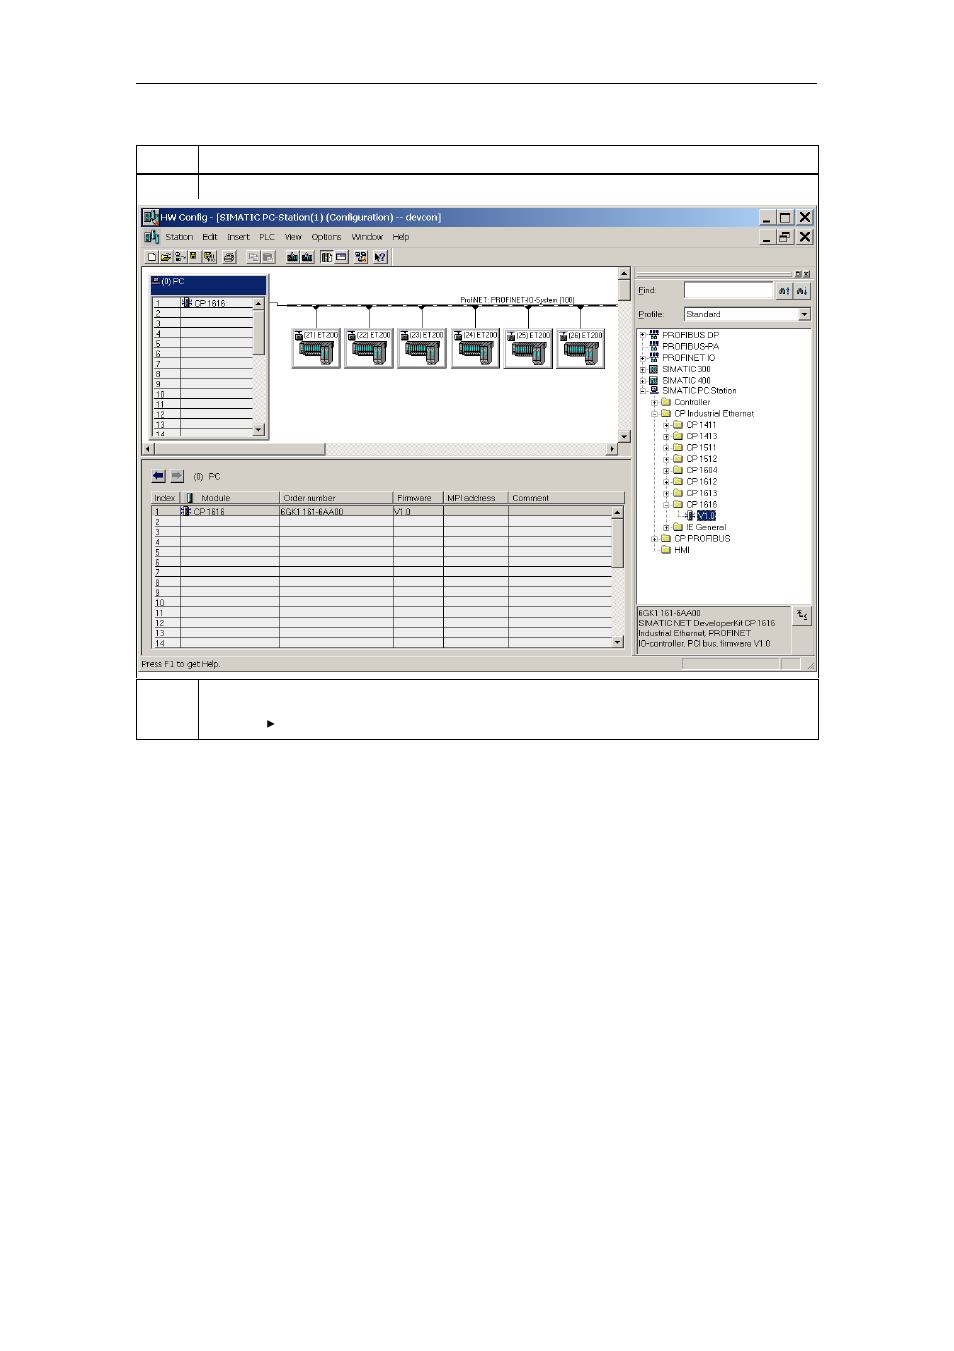
Task: Click the Search Up icon beside Find
Action: click(x=784, y=291)
